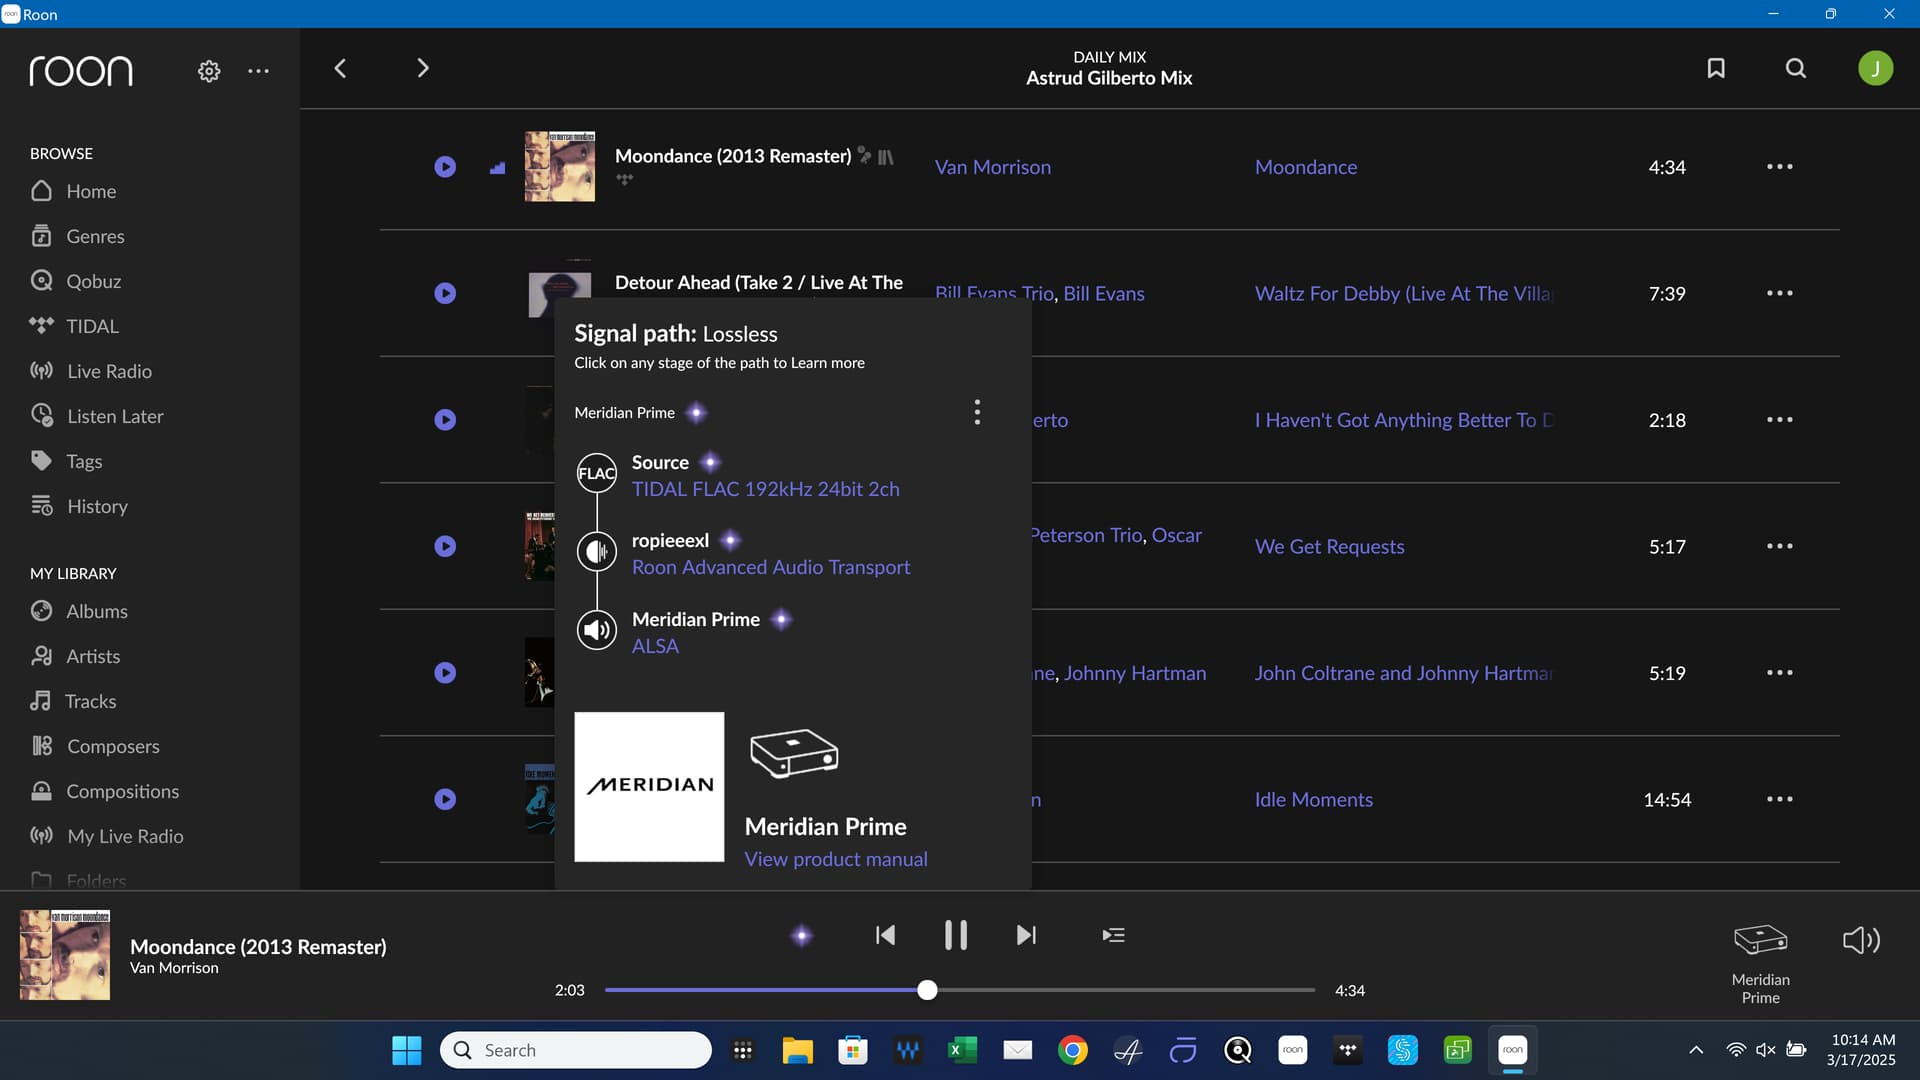Open Tags in sidebar
Image resolution: width=1920 pixels, height=1080 pixels.
coord(67,461)
